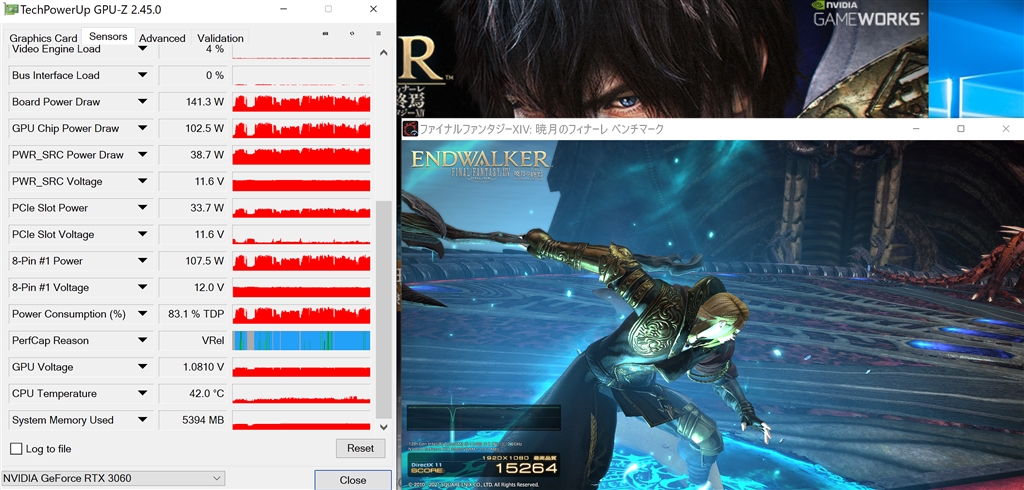Minimize the GPU-Z window
The height and width of the screenshot is (490, 1024).
283,9
